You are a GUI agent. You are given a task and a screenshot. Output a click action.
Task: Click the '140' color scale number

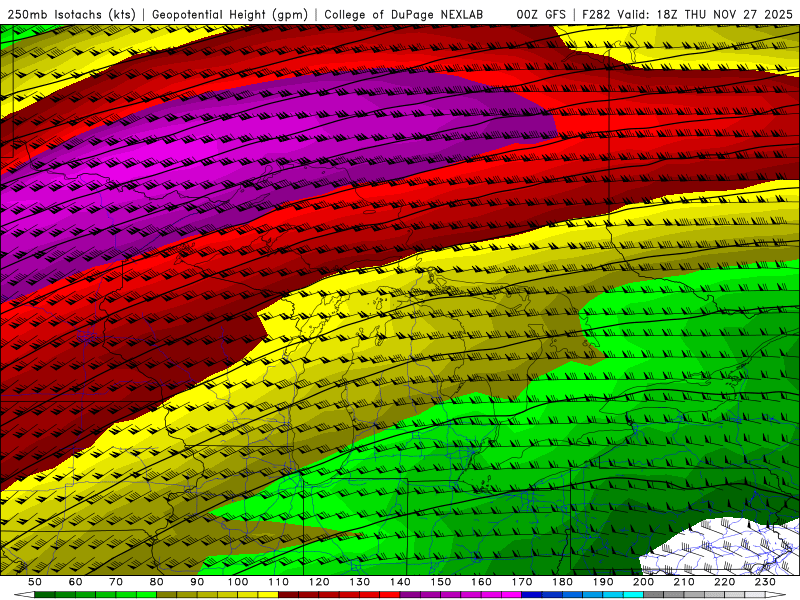400,582
